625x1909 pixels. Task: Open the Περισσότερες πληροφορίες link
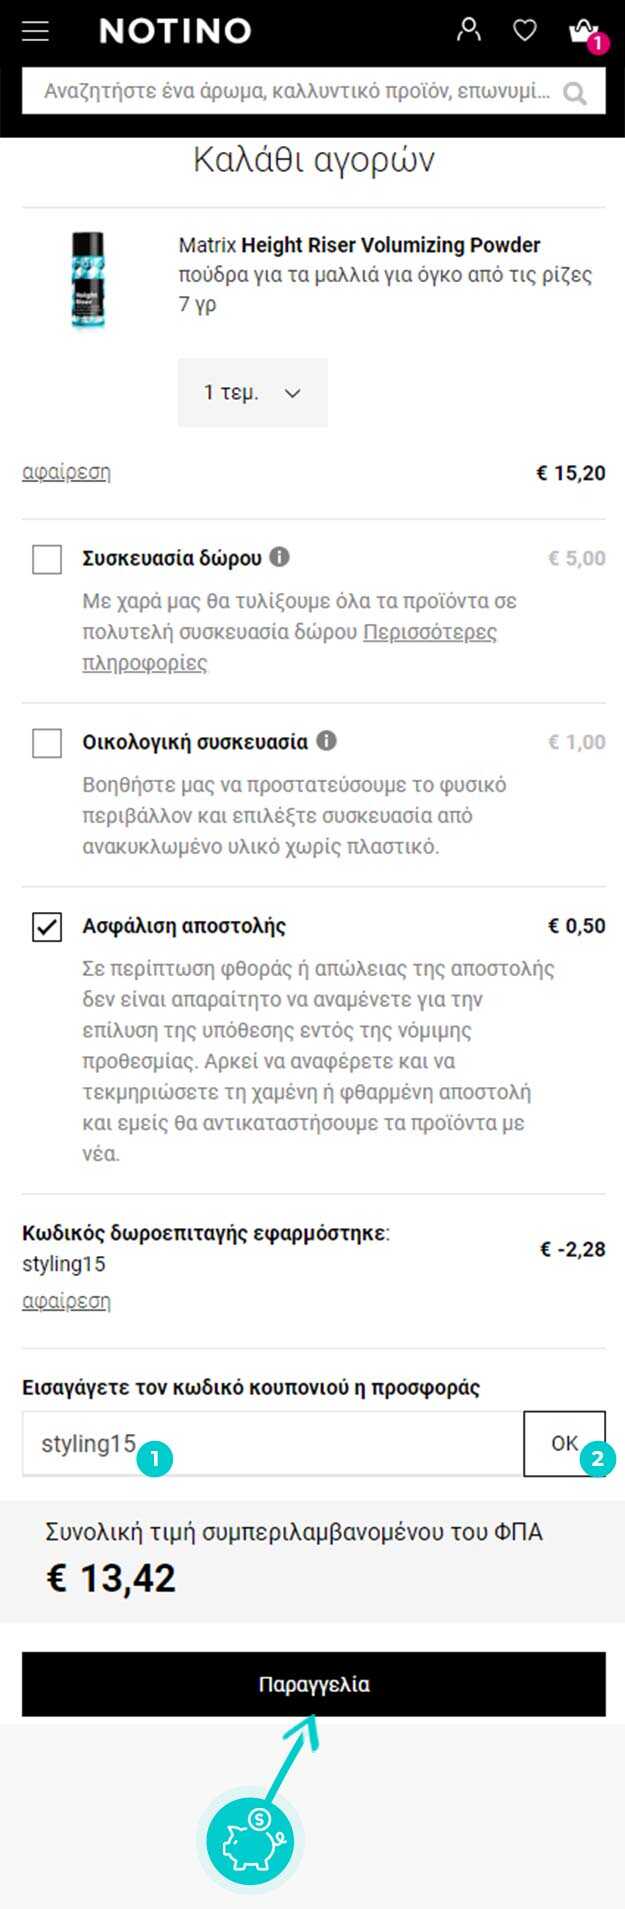289,647
